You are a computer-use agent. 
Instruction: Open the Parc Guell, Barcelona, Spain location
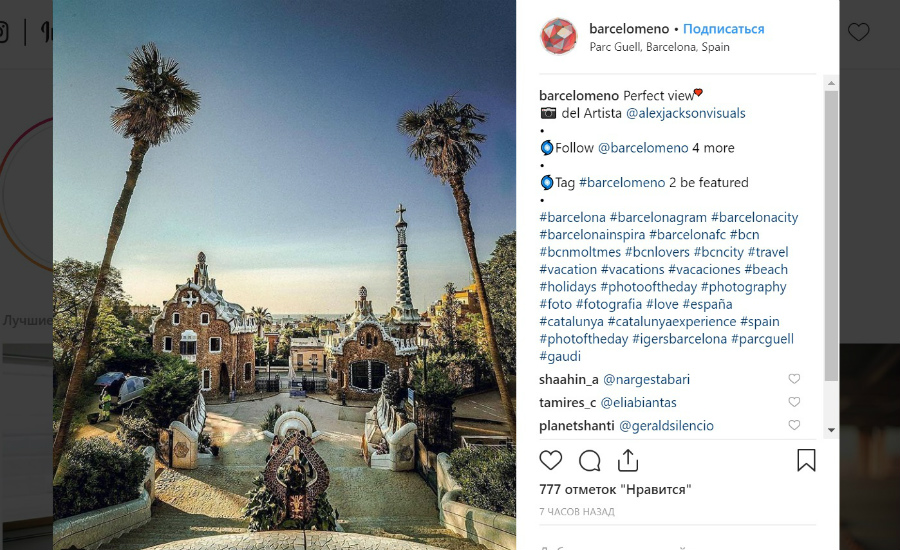tap(660, 47)
